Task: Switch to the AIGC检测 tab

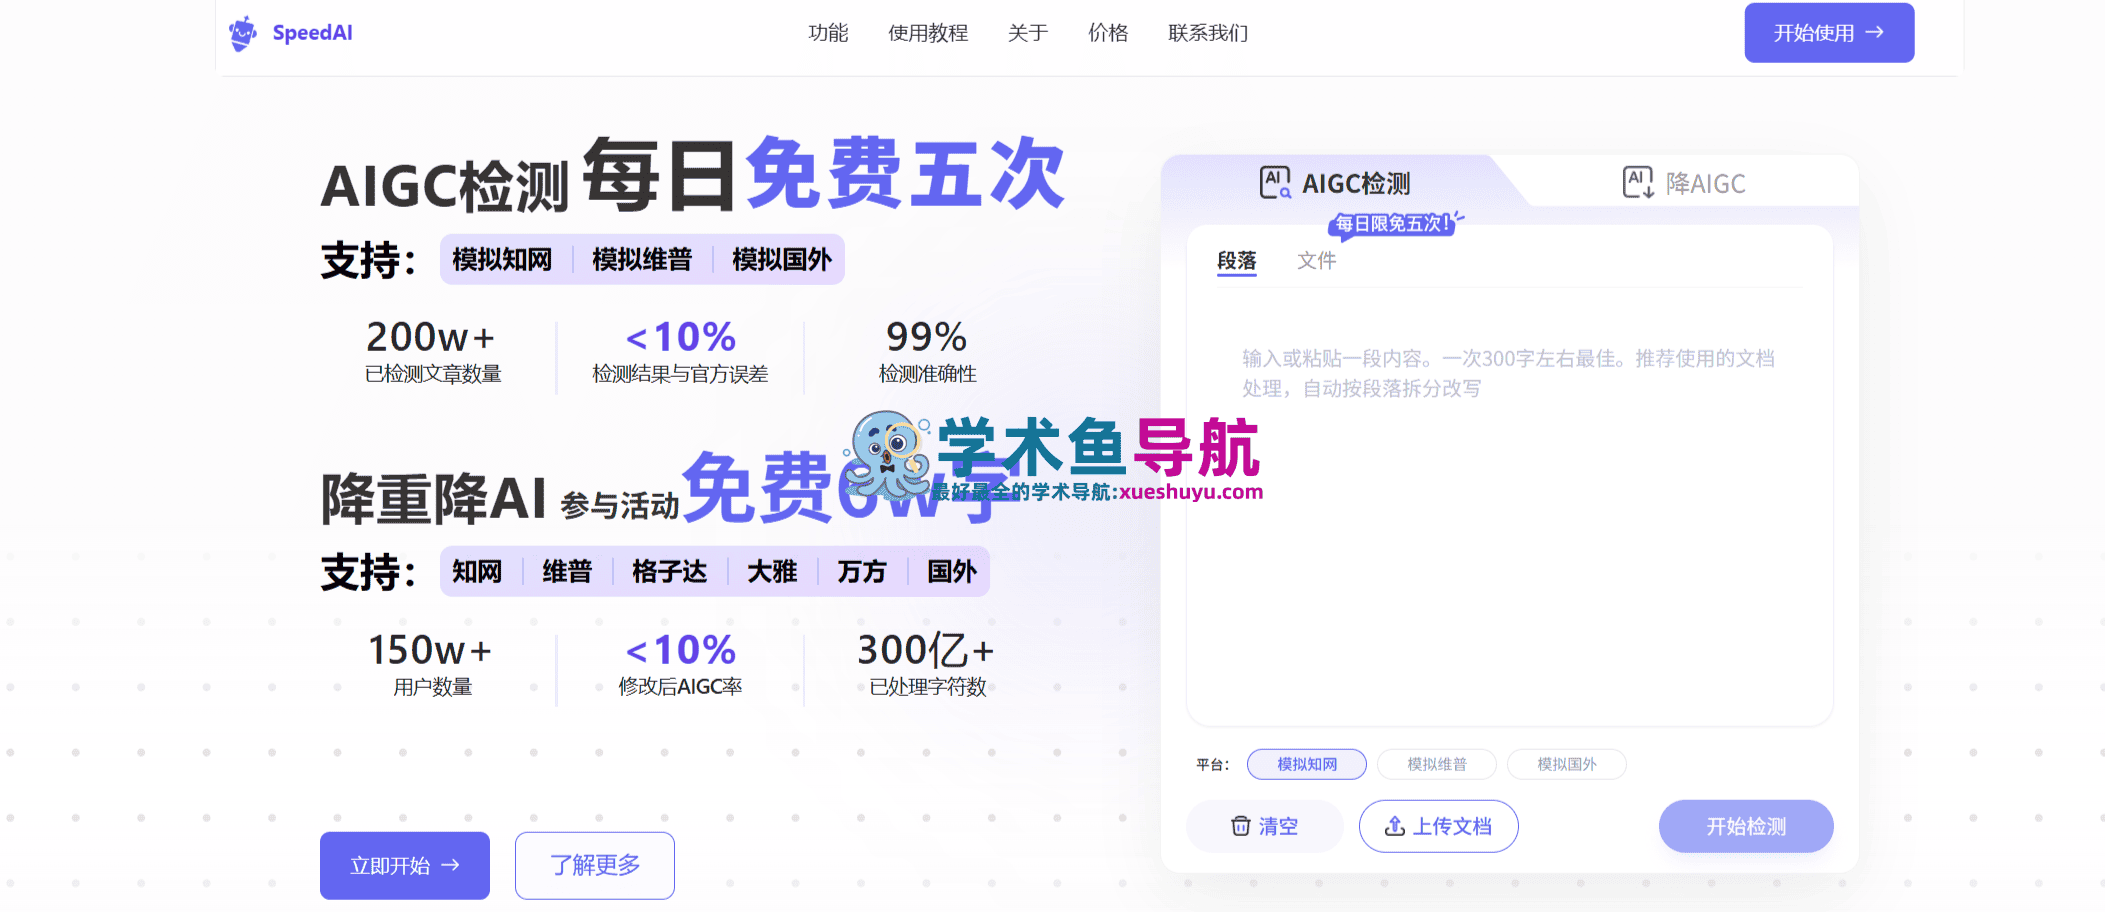Action: [x=1335, y=183]
